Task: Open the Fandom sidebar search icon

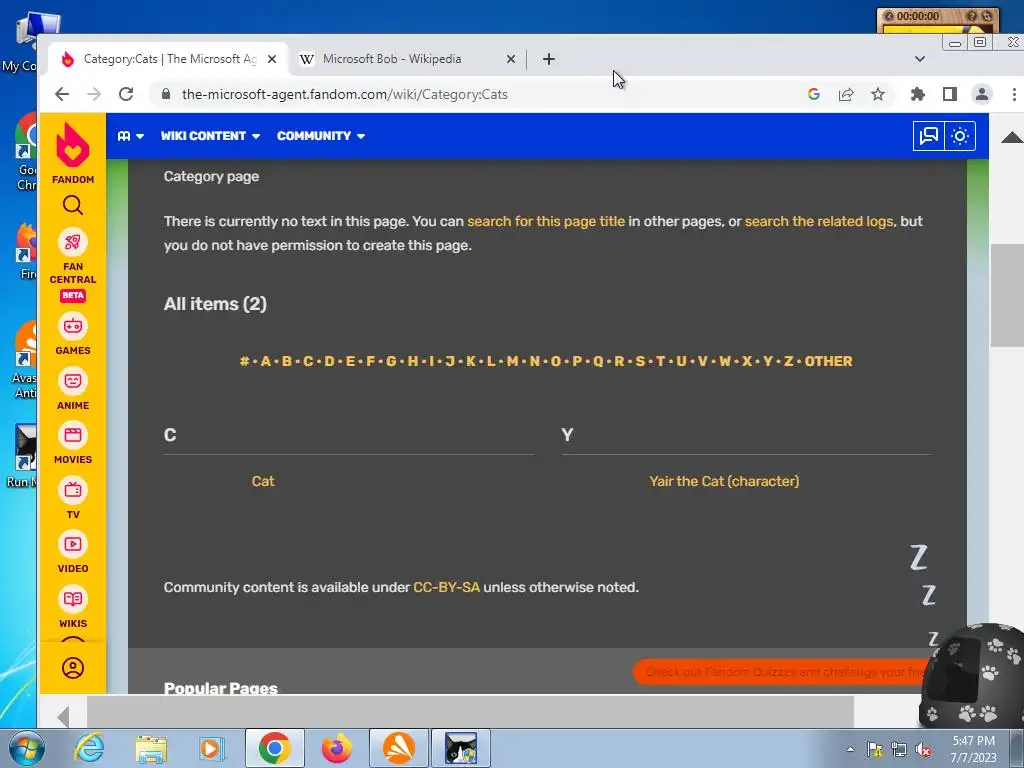Action: click(x=72, y=206)
